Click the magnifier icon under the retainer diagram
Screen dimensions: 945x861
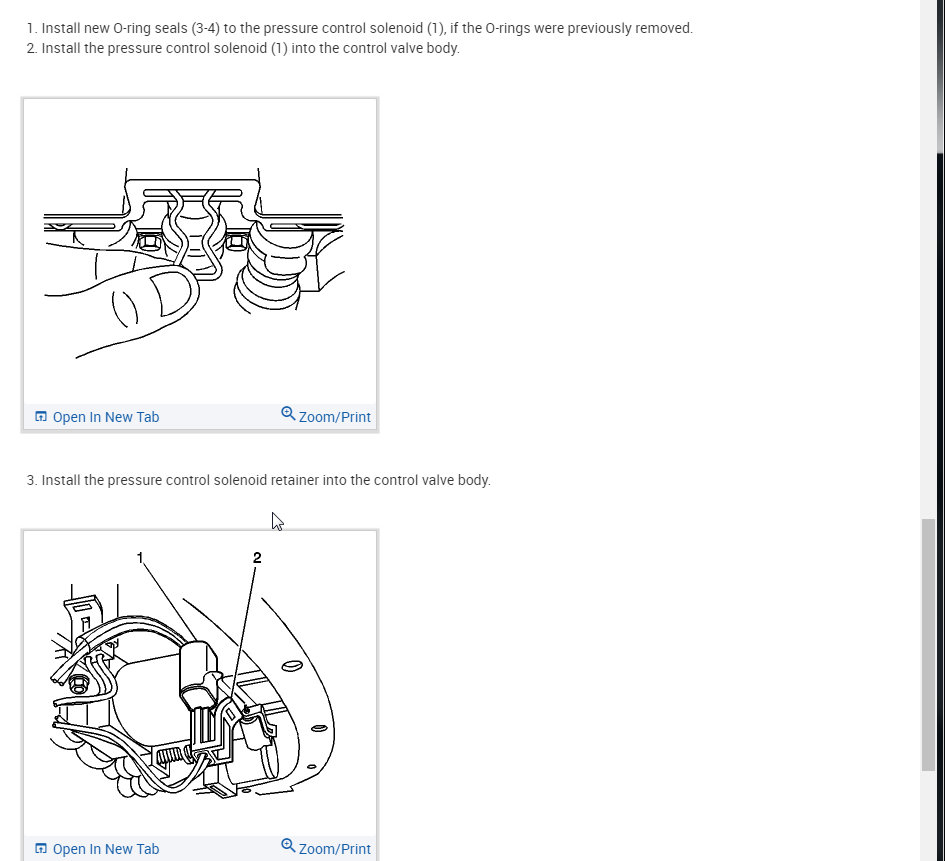click(288, 414)
